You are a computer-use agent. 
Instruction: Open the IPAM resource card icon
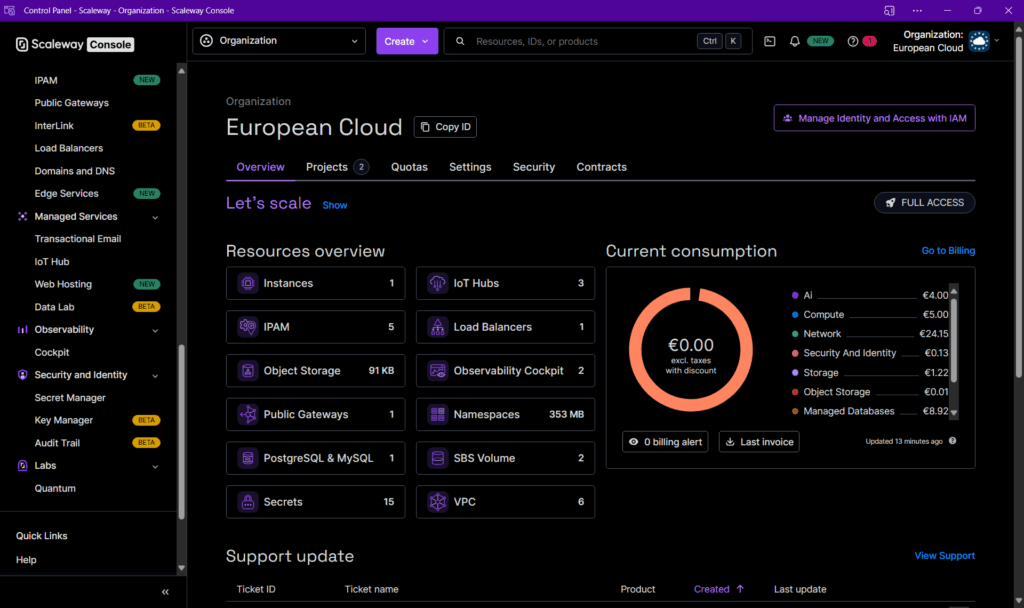[x=248, y=327]
